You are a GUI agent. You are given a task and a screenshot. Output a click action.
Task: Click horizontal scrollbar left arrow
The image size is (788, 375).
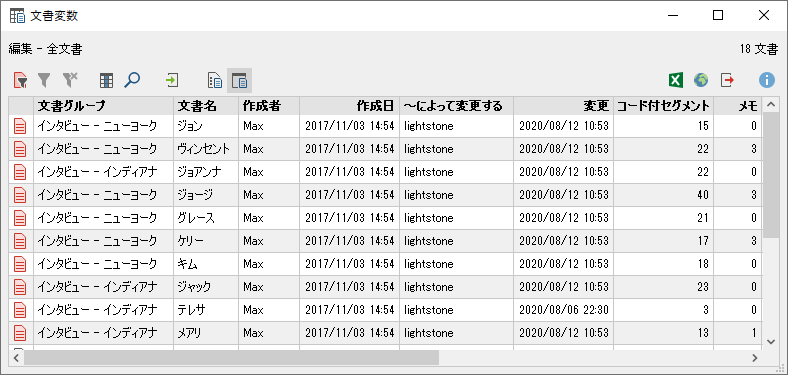(x=16, y=358)
